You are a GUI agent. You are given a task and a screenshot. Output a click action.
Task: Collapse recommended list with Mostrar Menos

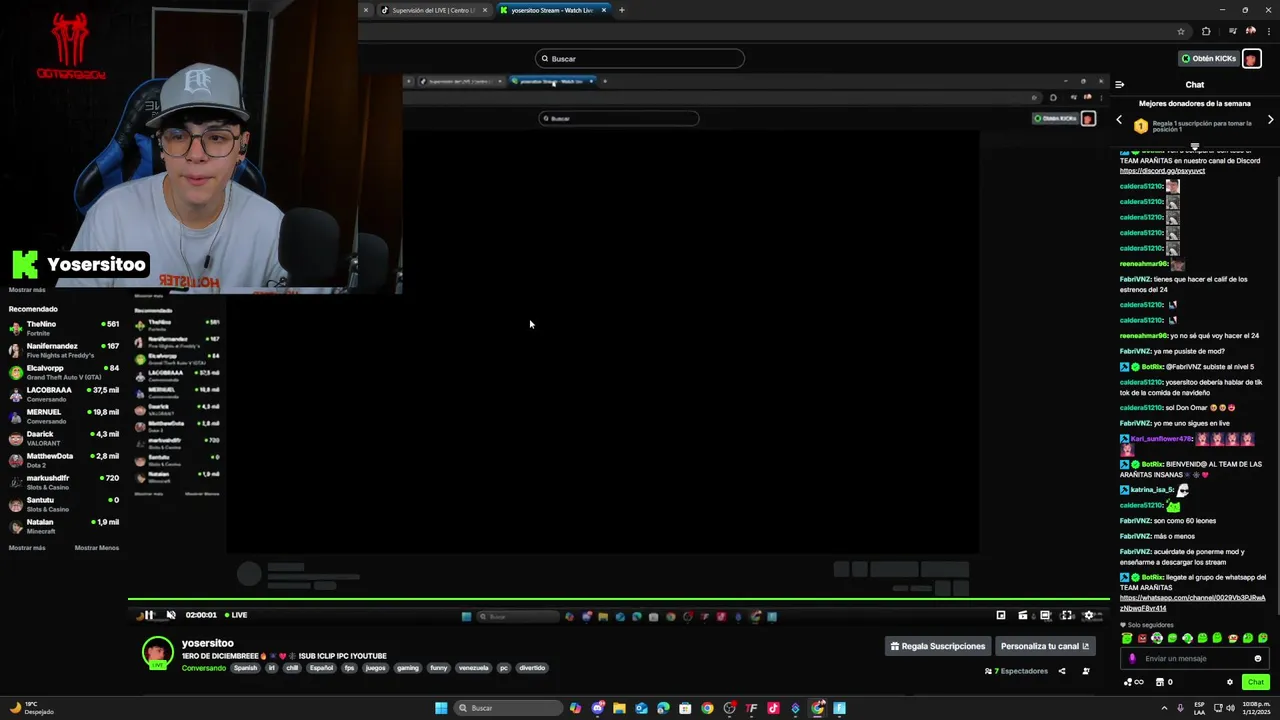(97, 548)
